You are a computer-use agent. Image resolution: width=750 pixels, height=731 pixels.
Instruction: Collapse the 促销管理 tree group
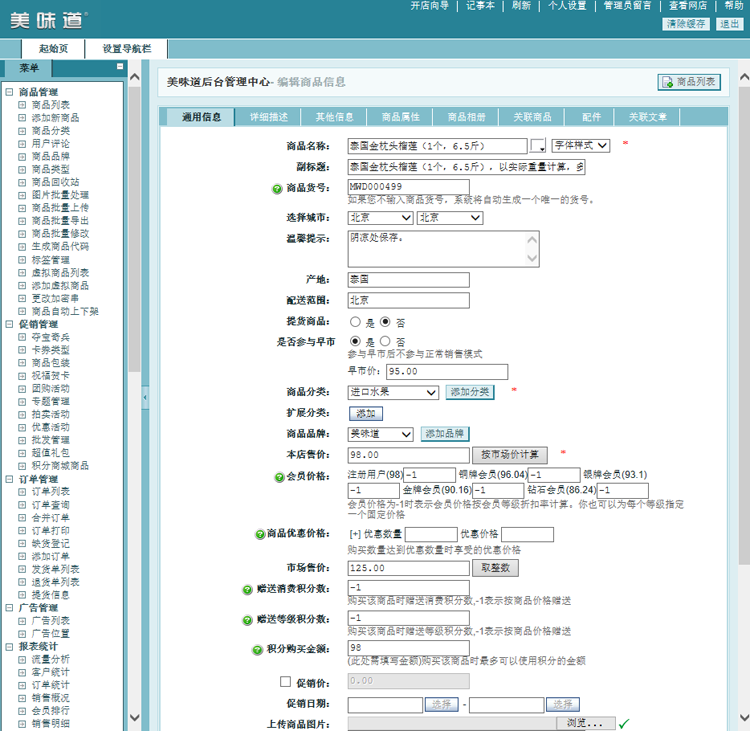point(9,324)
